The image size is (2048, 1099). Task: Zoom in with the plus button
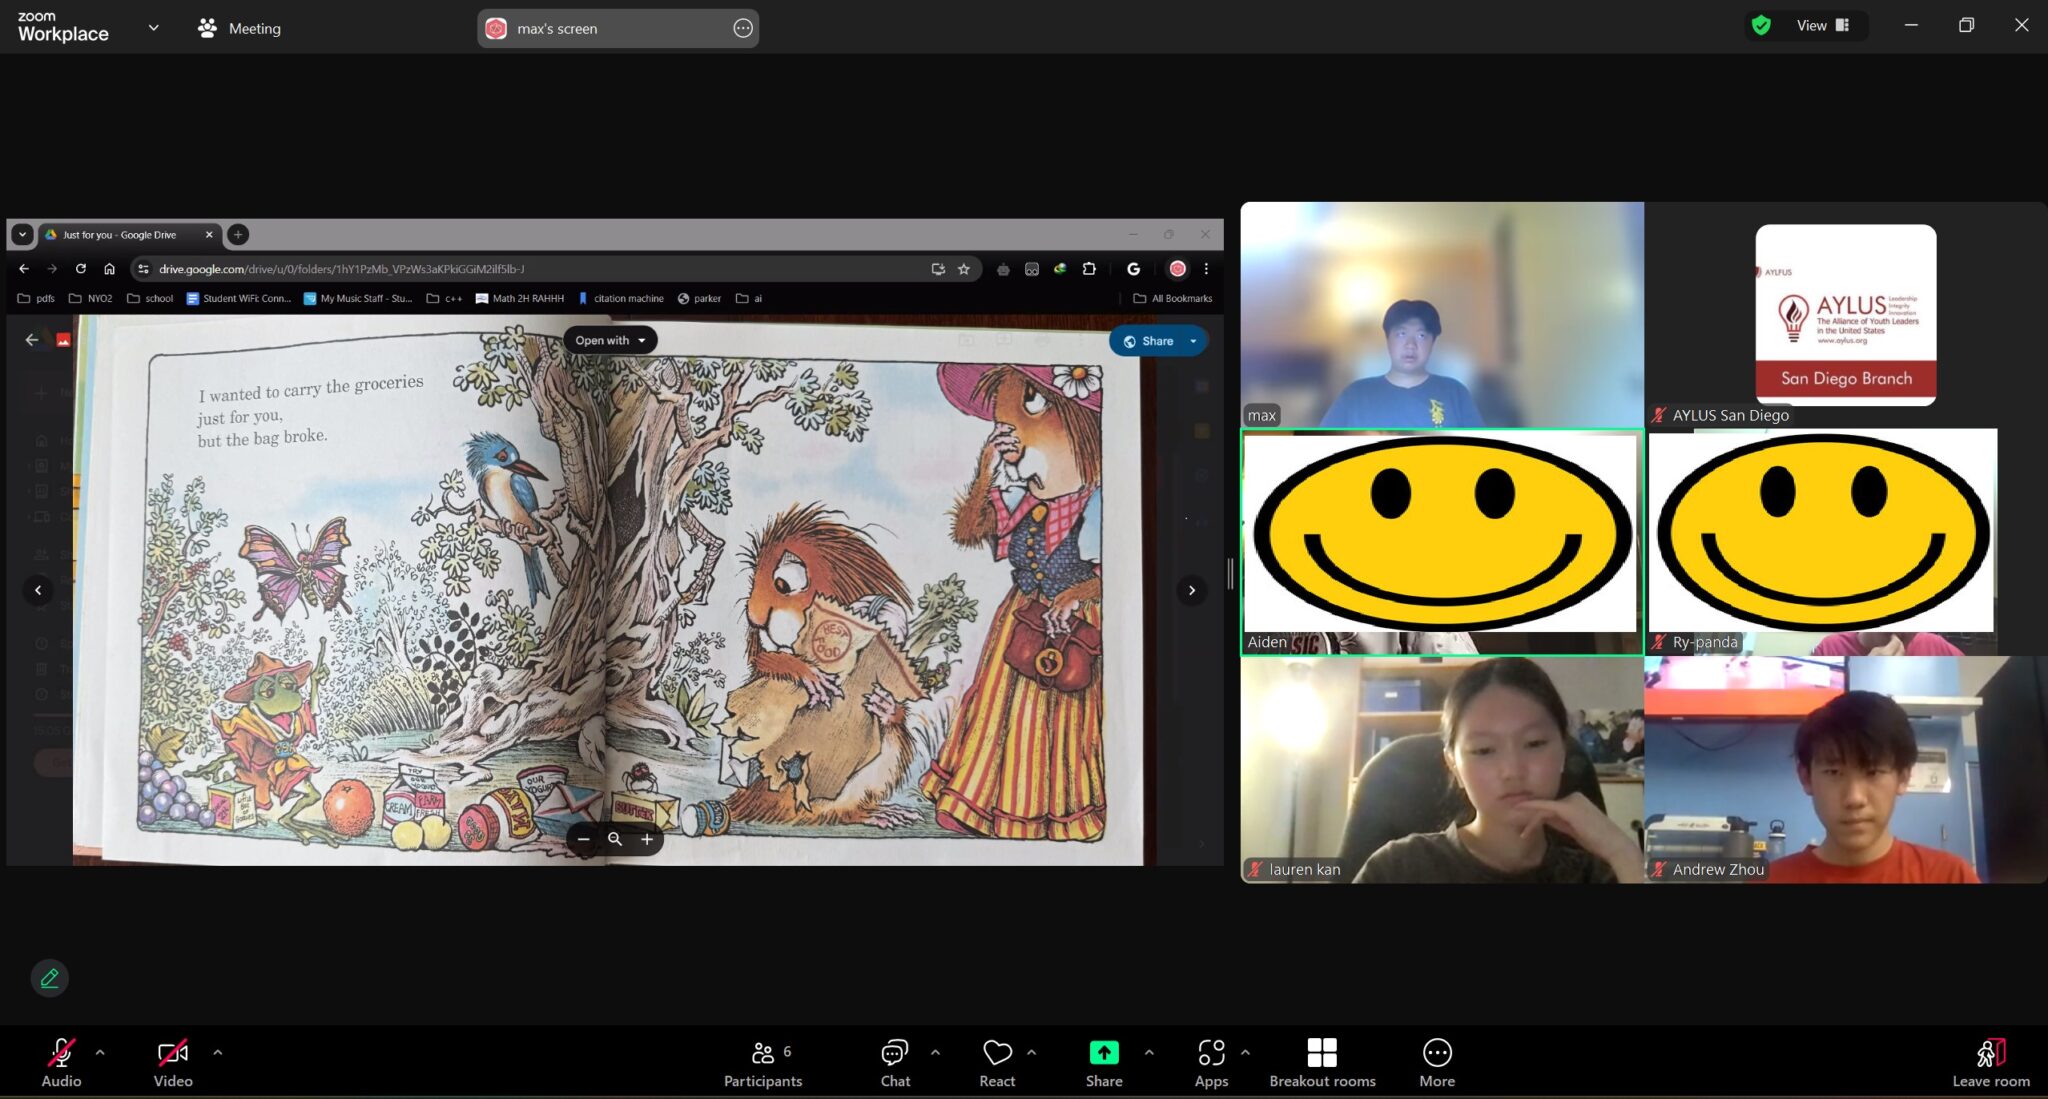(x=647, y=839)
